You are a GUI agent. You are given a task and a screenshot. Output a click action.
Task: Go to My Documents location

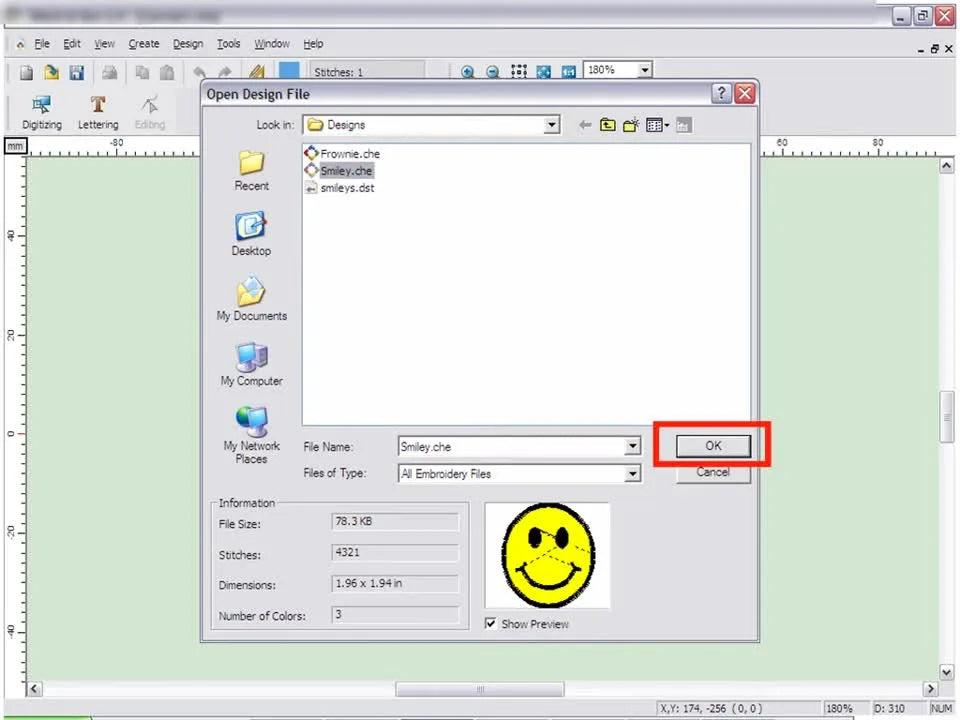252,299
